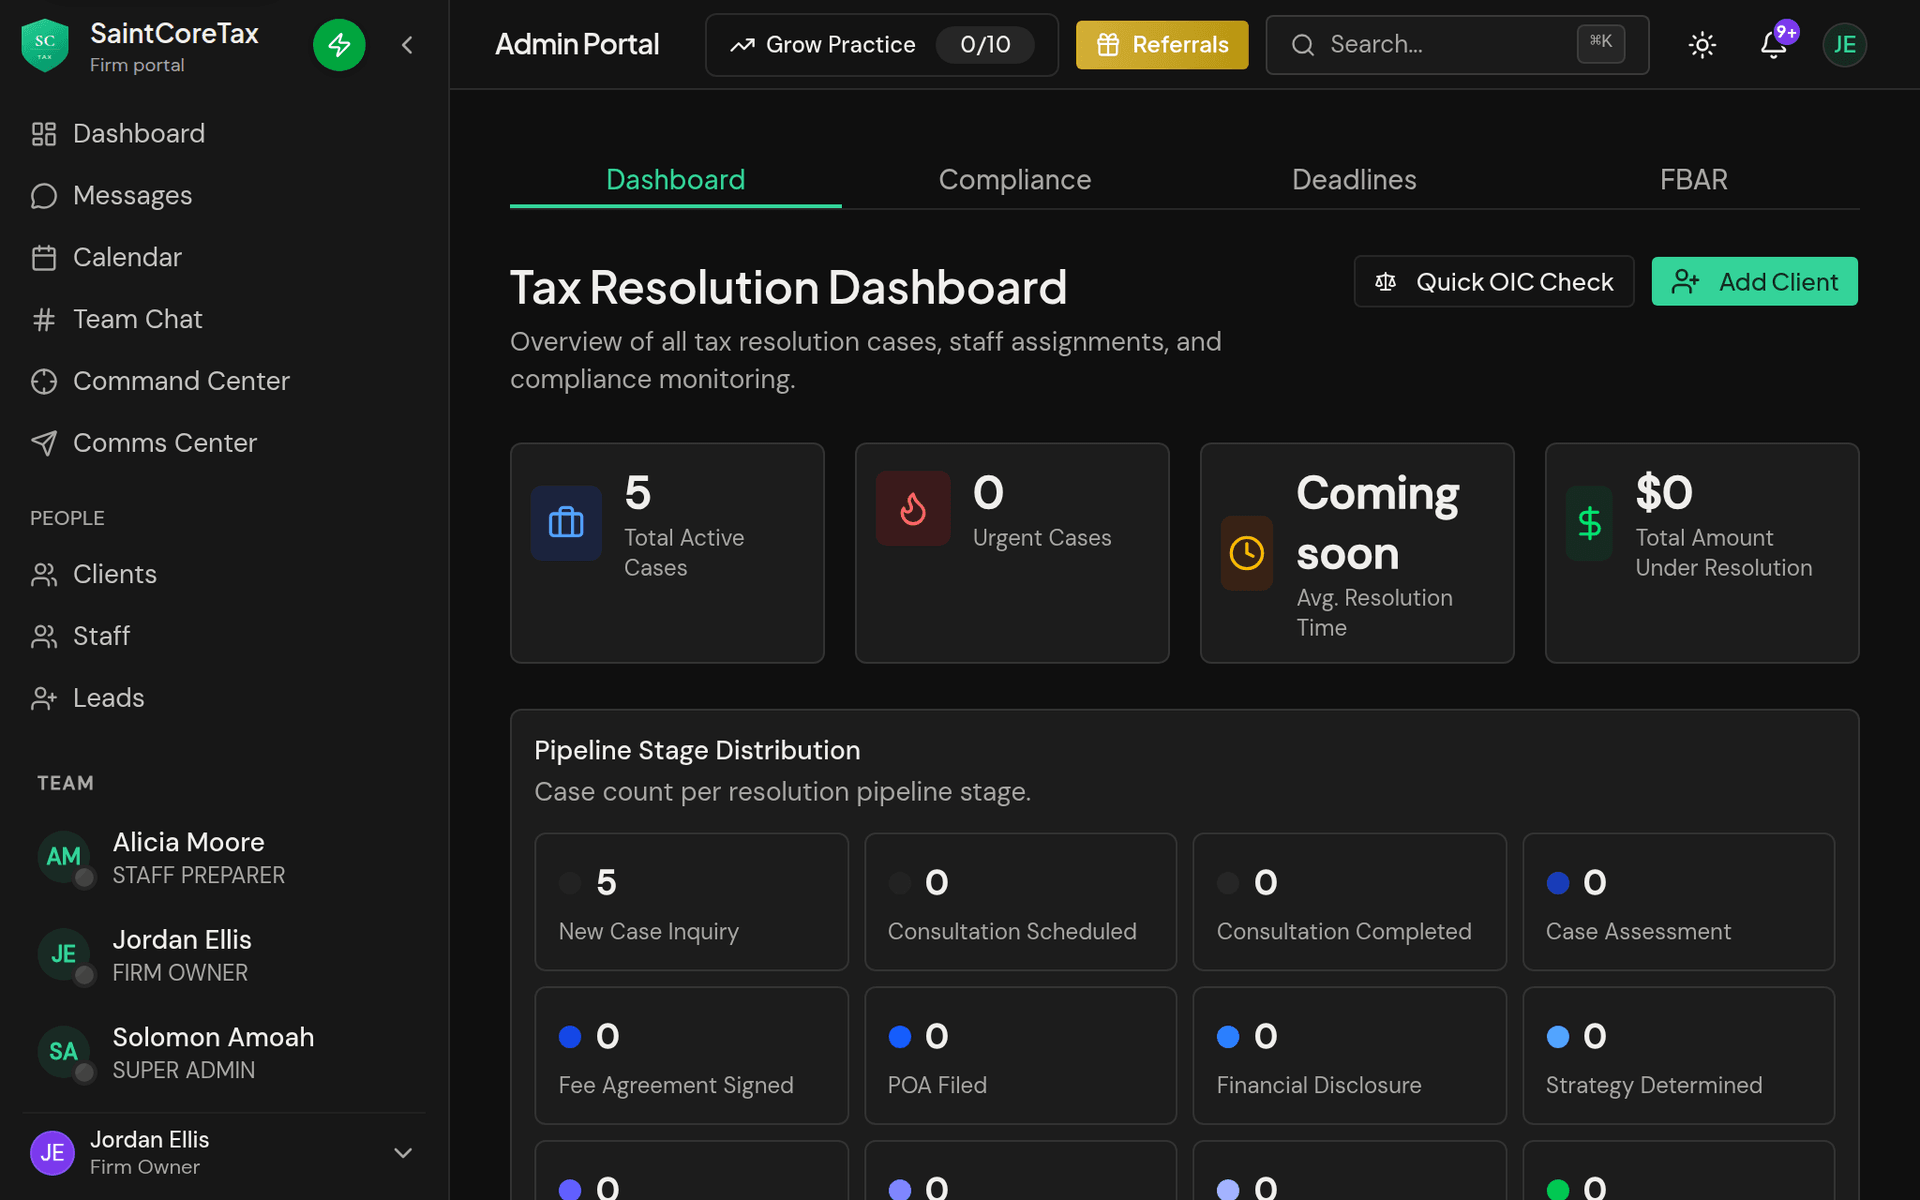
Task: Open Referrals
Action: coord(1162,45)
